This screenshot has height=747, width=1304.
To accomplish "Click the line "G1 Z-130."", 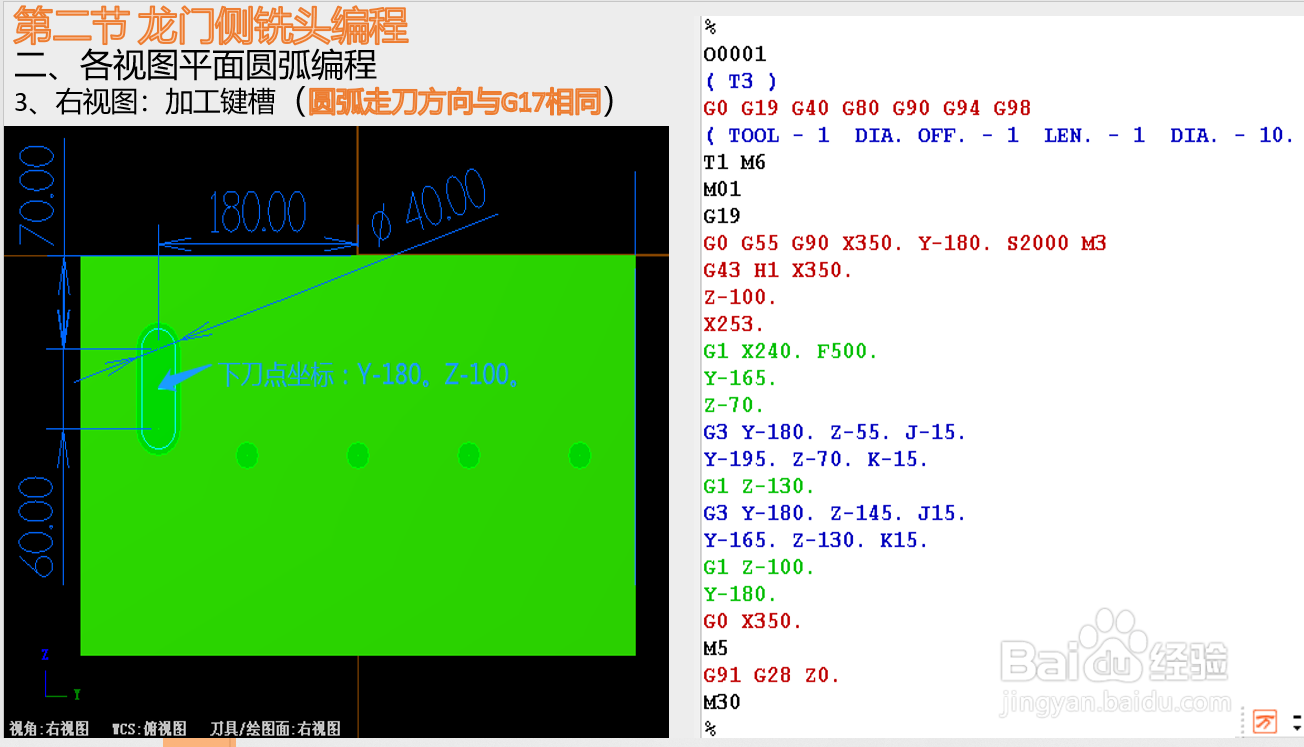I will (759, 486).
